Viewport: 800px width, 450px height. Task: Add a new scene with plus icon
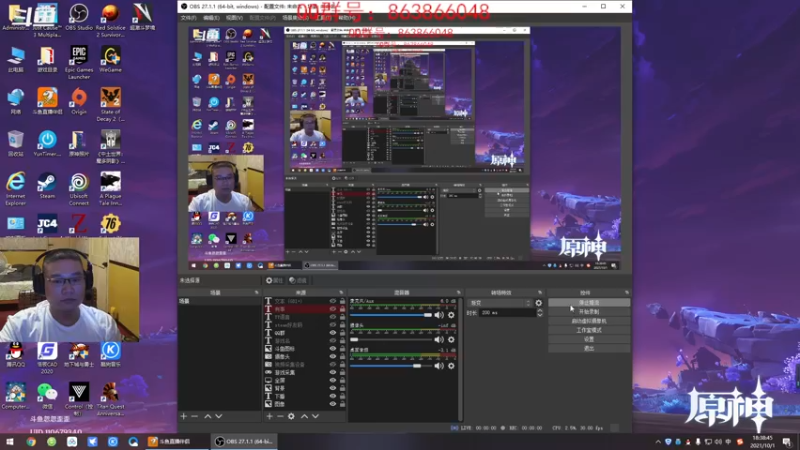tap(184, 416)
